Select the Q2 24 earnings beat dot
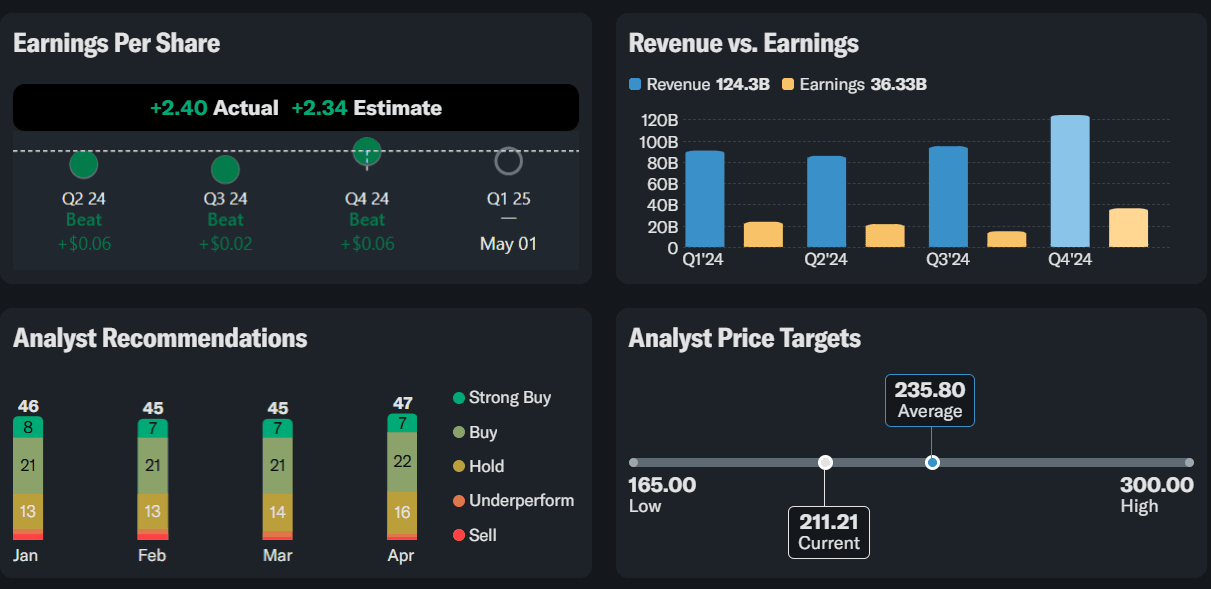Screen dimensions: 1211x589 pos(84,165)
